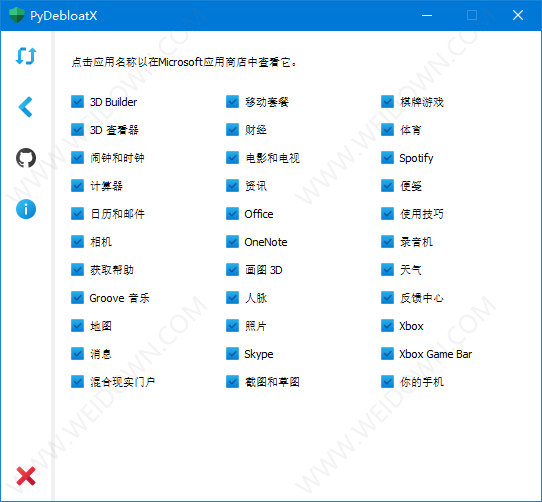The image size is (542, 502).
Task: Uncheck the 天气 checkbox
Action: [387, 270]
